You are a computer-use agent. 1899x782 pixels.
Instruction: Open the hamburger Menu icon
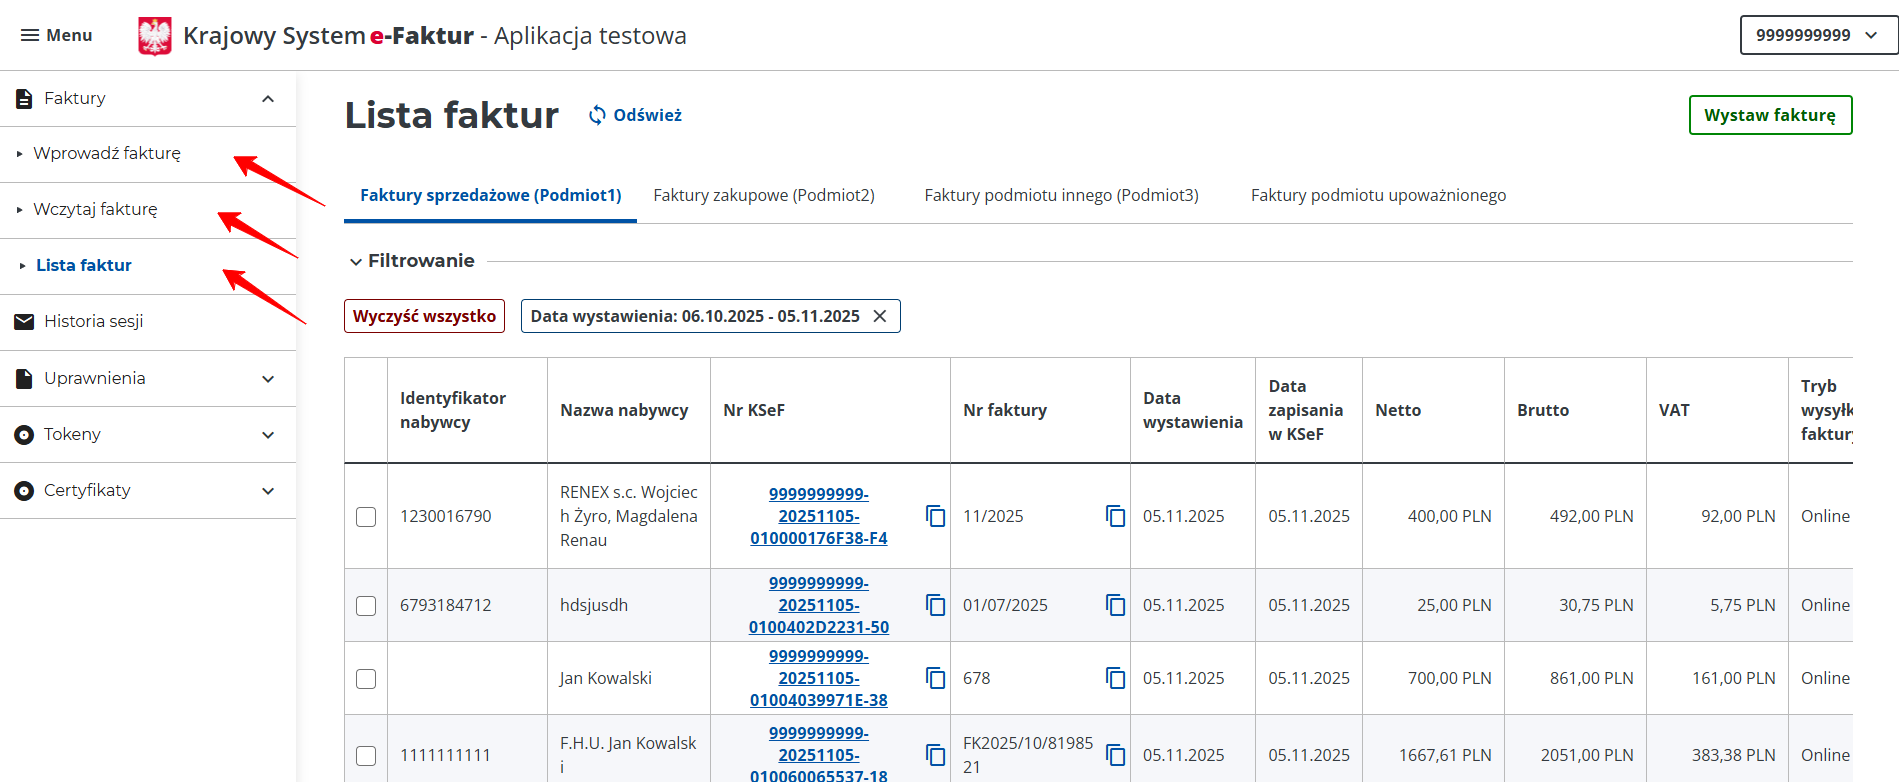coord(30,35)
